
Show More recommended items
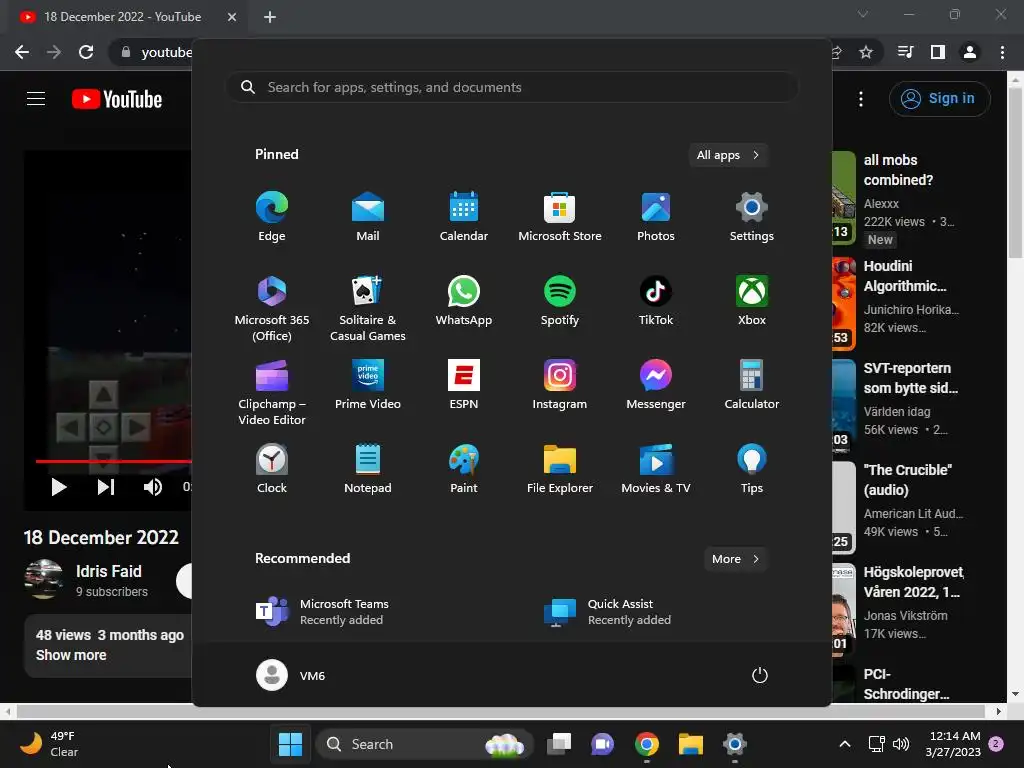click(736, 558)
